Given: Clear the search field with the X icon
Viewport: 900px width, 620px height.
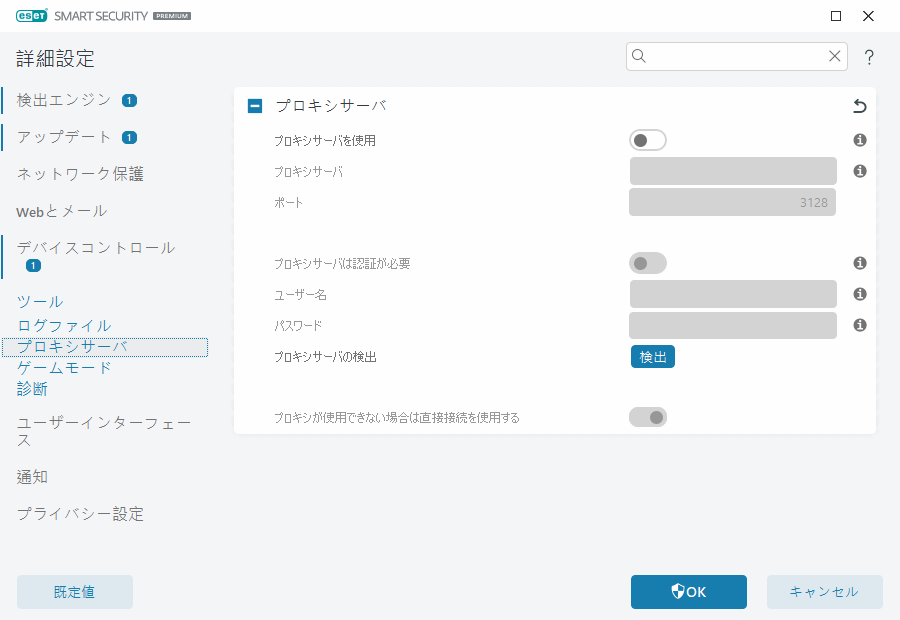Looking at the screenshot, I should pos(835,56).
